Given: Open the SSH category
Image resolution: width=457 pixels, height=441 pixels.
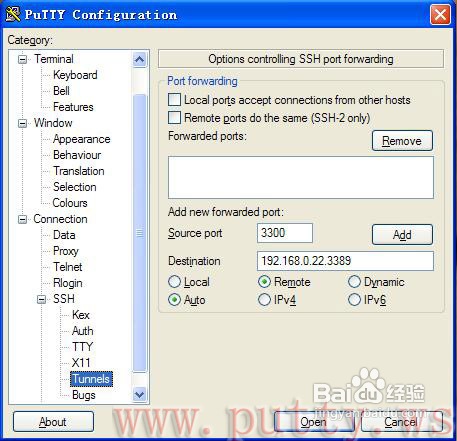Looking at the screenshot, I should [64, 299].
